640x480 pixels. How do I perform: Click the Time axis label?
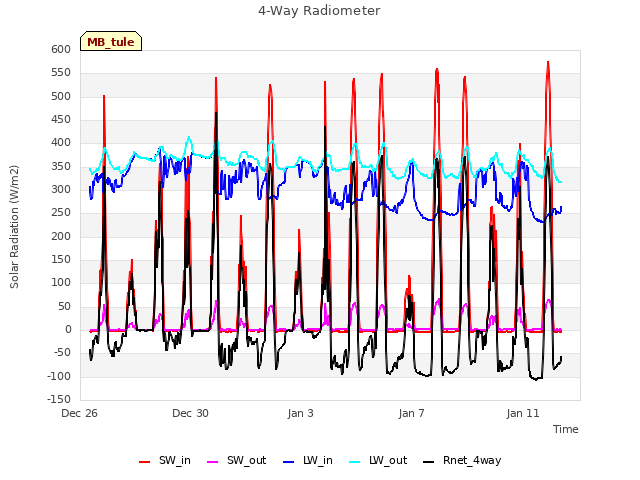click(x=566, y=429)
